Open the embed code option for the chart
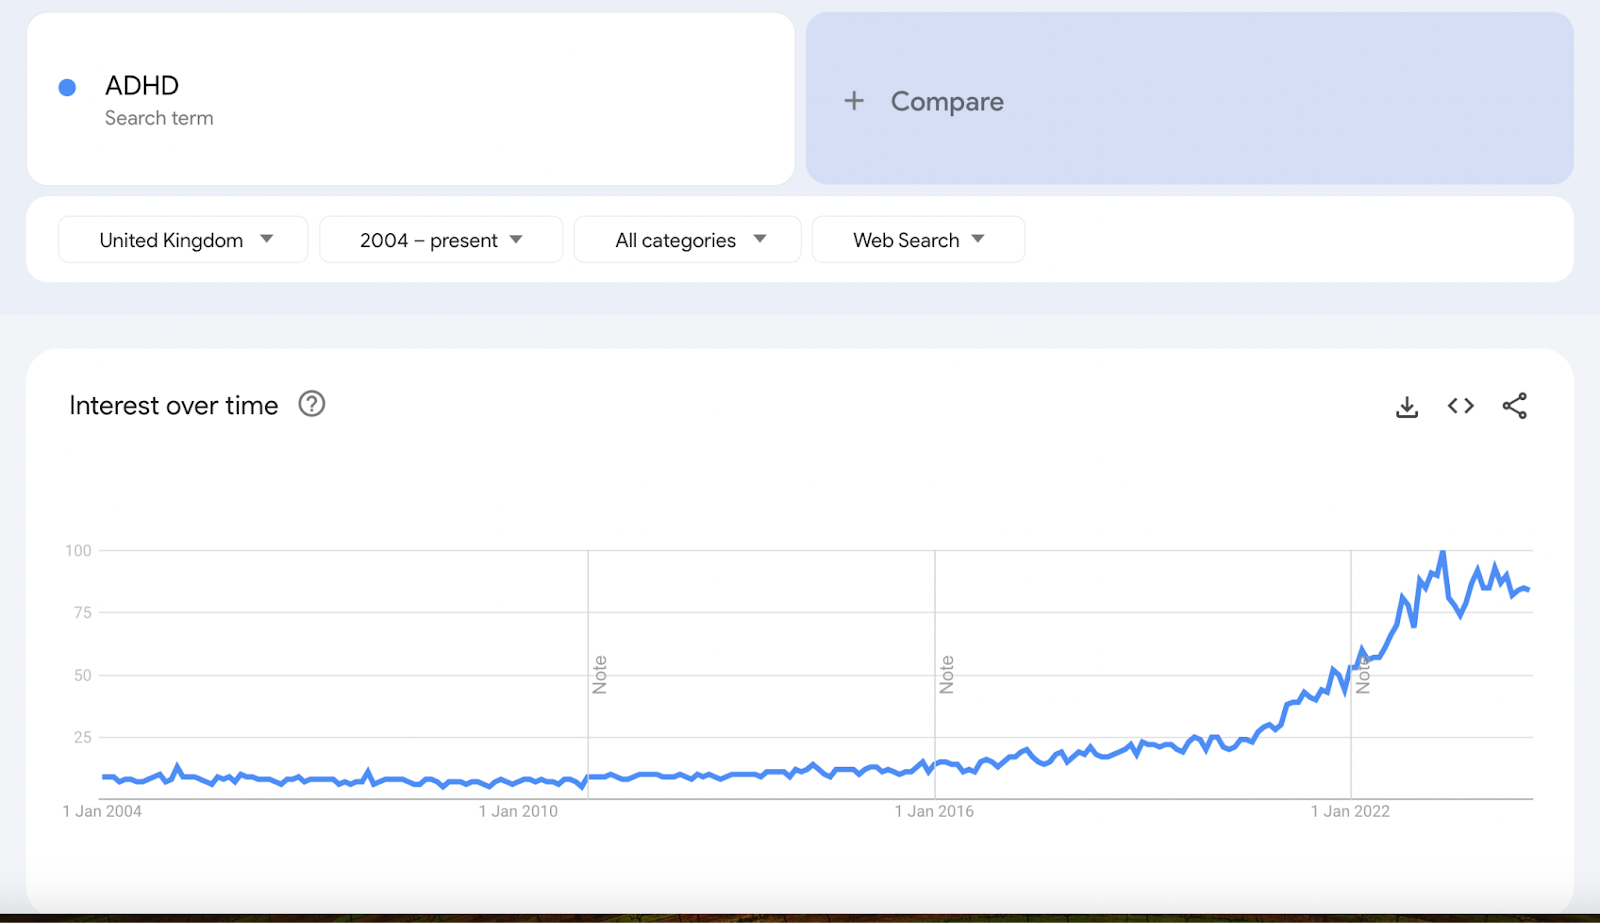Image resolution: width=1600 pixels, height=923 pixels. (1459, 406)
